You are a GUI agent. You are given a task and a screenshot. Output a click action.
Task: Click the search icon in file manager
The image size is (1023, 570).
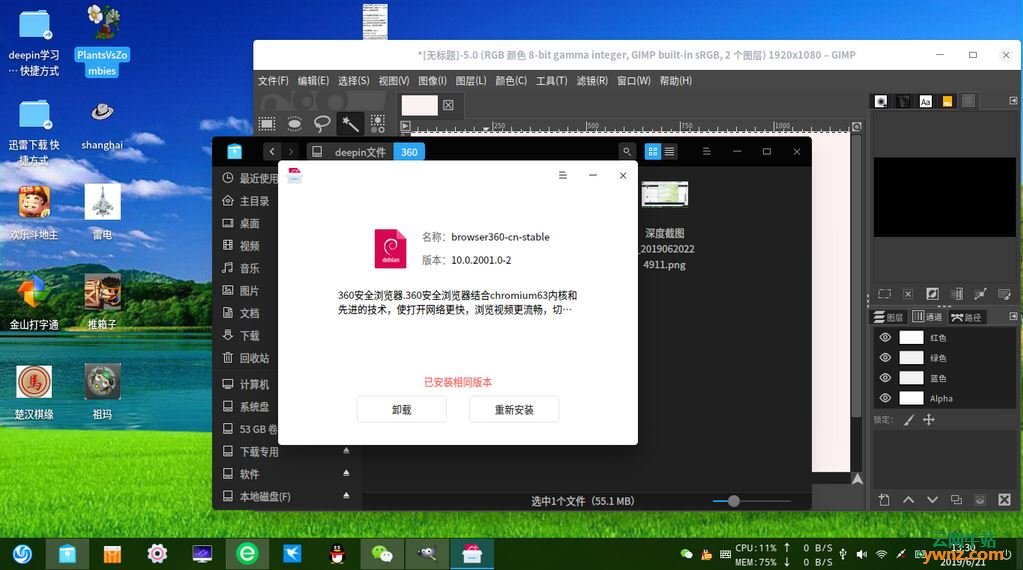point(627,151)
